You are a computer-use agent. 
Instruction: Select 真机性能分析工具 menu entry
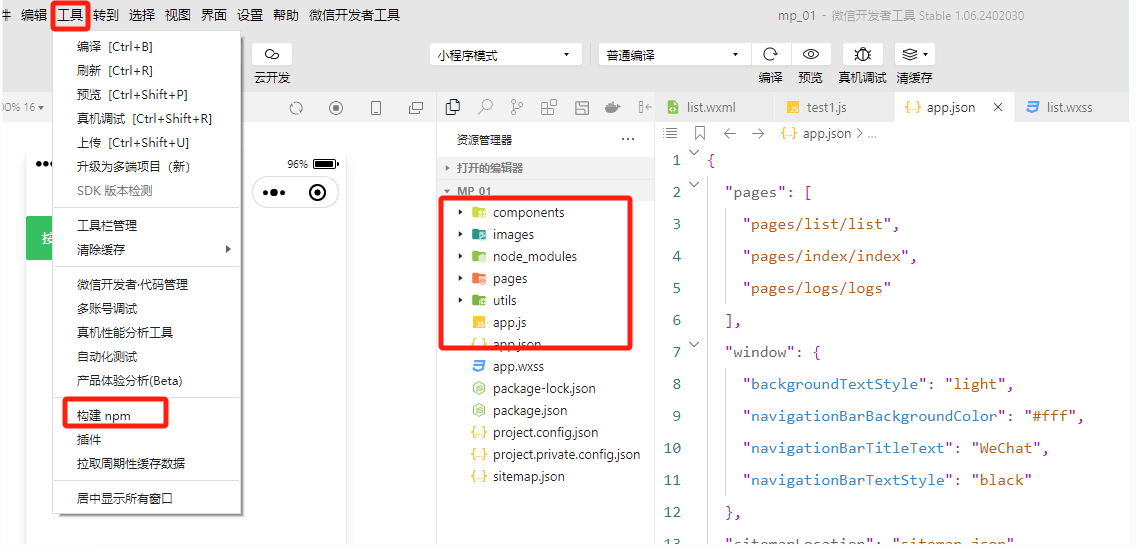(146, 333)
